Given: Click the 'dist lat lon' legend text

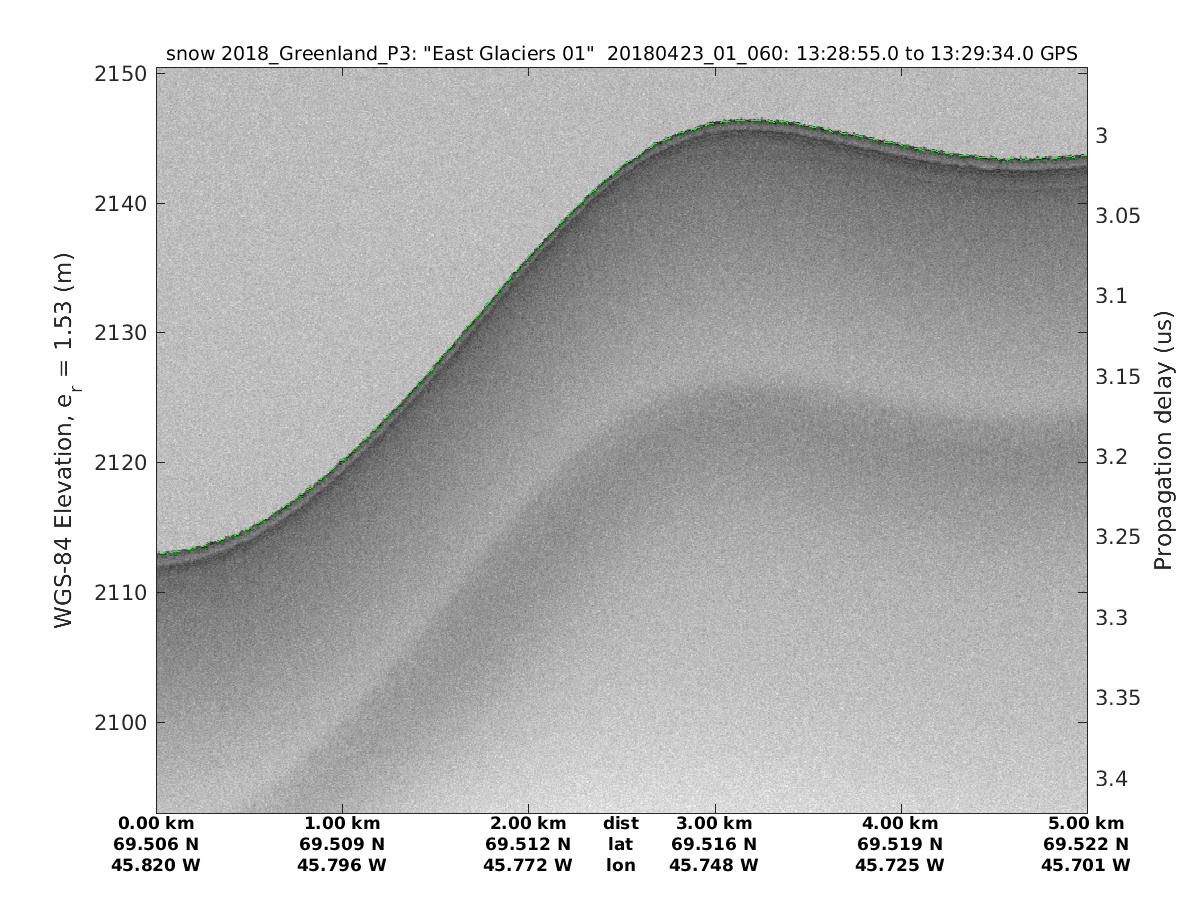Looking at the screenshot, I should [x=620, y=843].
